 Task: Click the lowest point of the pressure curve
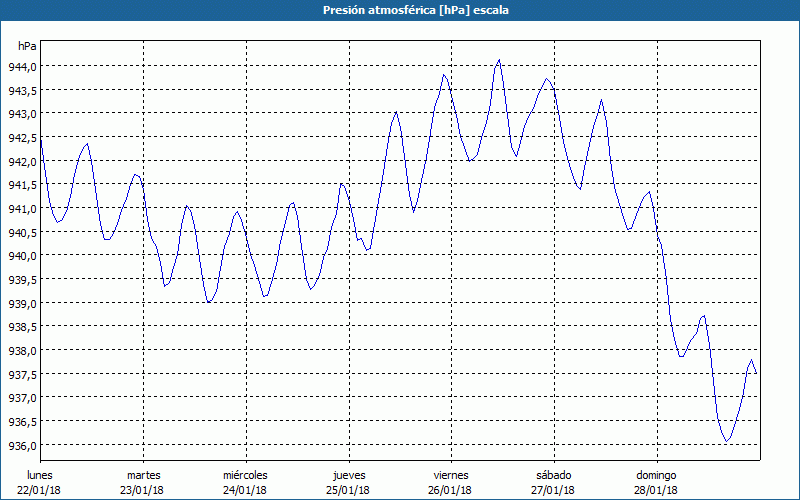(727, 440)
